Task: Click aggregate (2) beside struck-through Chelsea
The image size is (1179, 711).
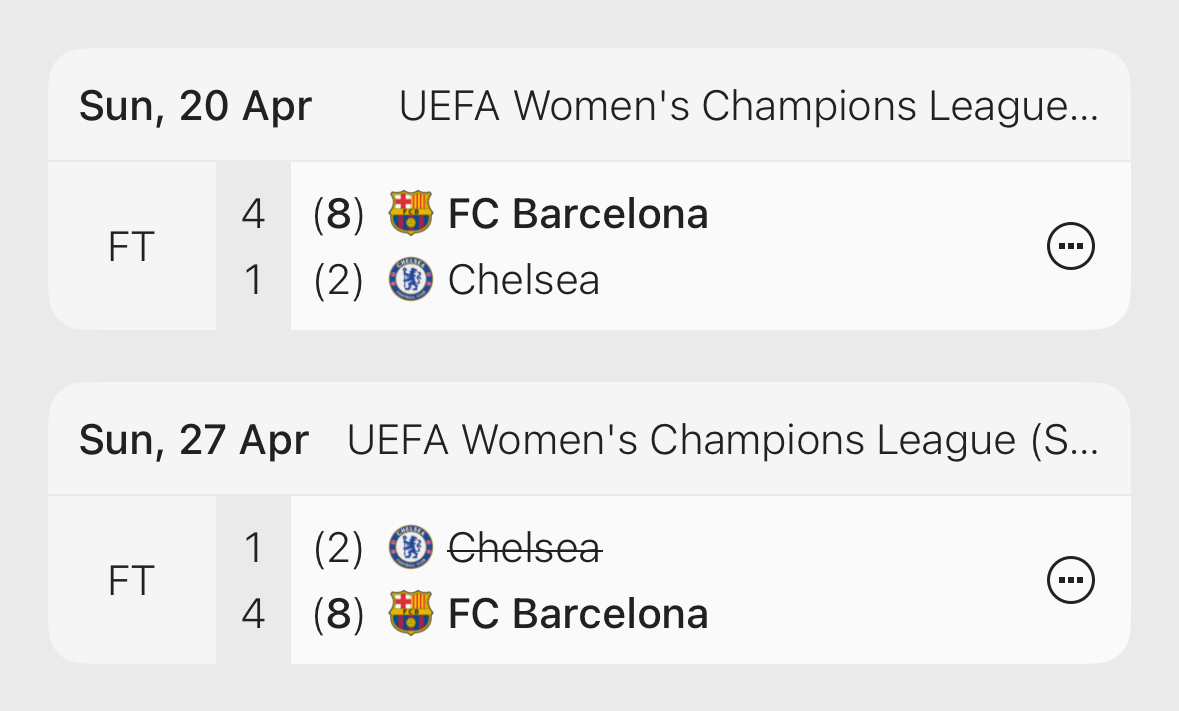Action: [338, 548]
